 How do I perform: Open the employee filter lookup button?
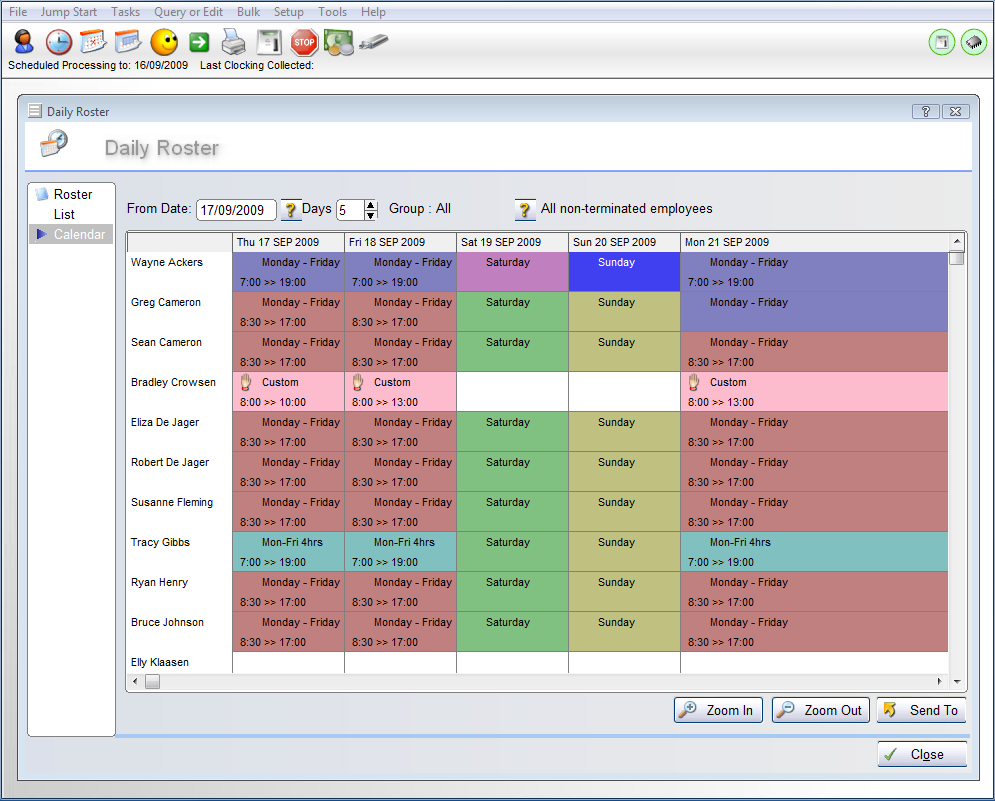[525, 209]
